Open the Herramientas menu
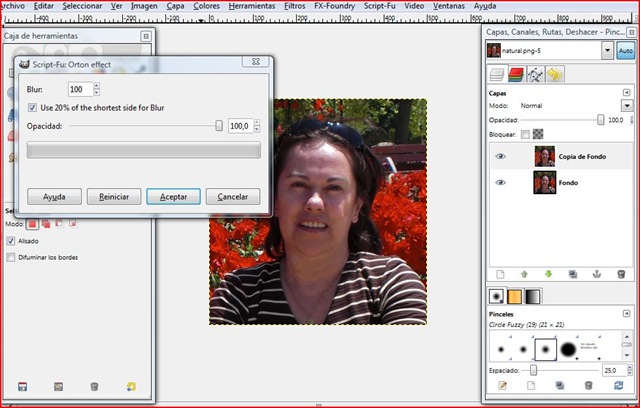The image size is (640, 408). tap(252, 6)
